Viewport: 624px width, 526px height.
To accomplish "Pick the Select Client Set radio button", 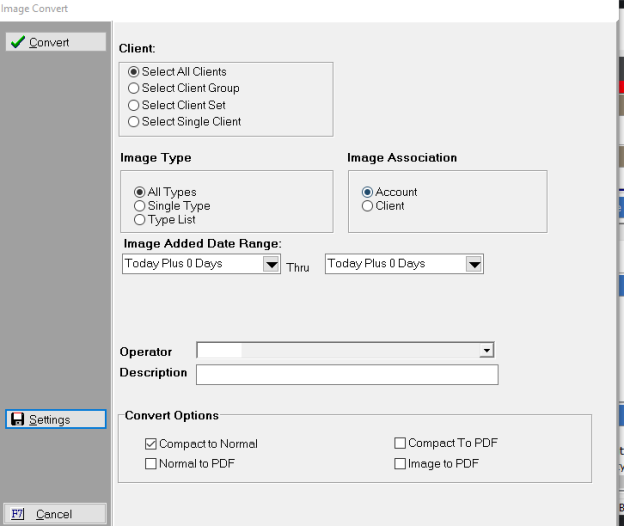I will click(x=134, y=105).
